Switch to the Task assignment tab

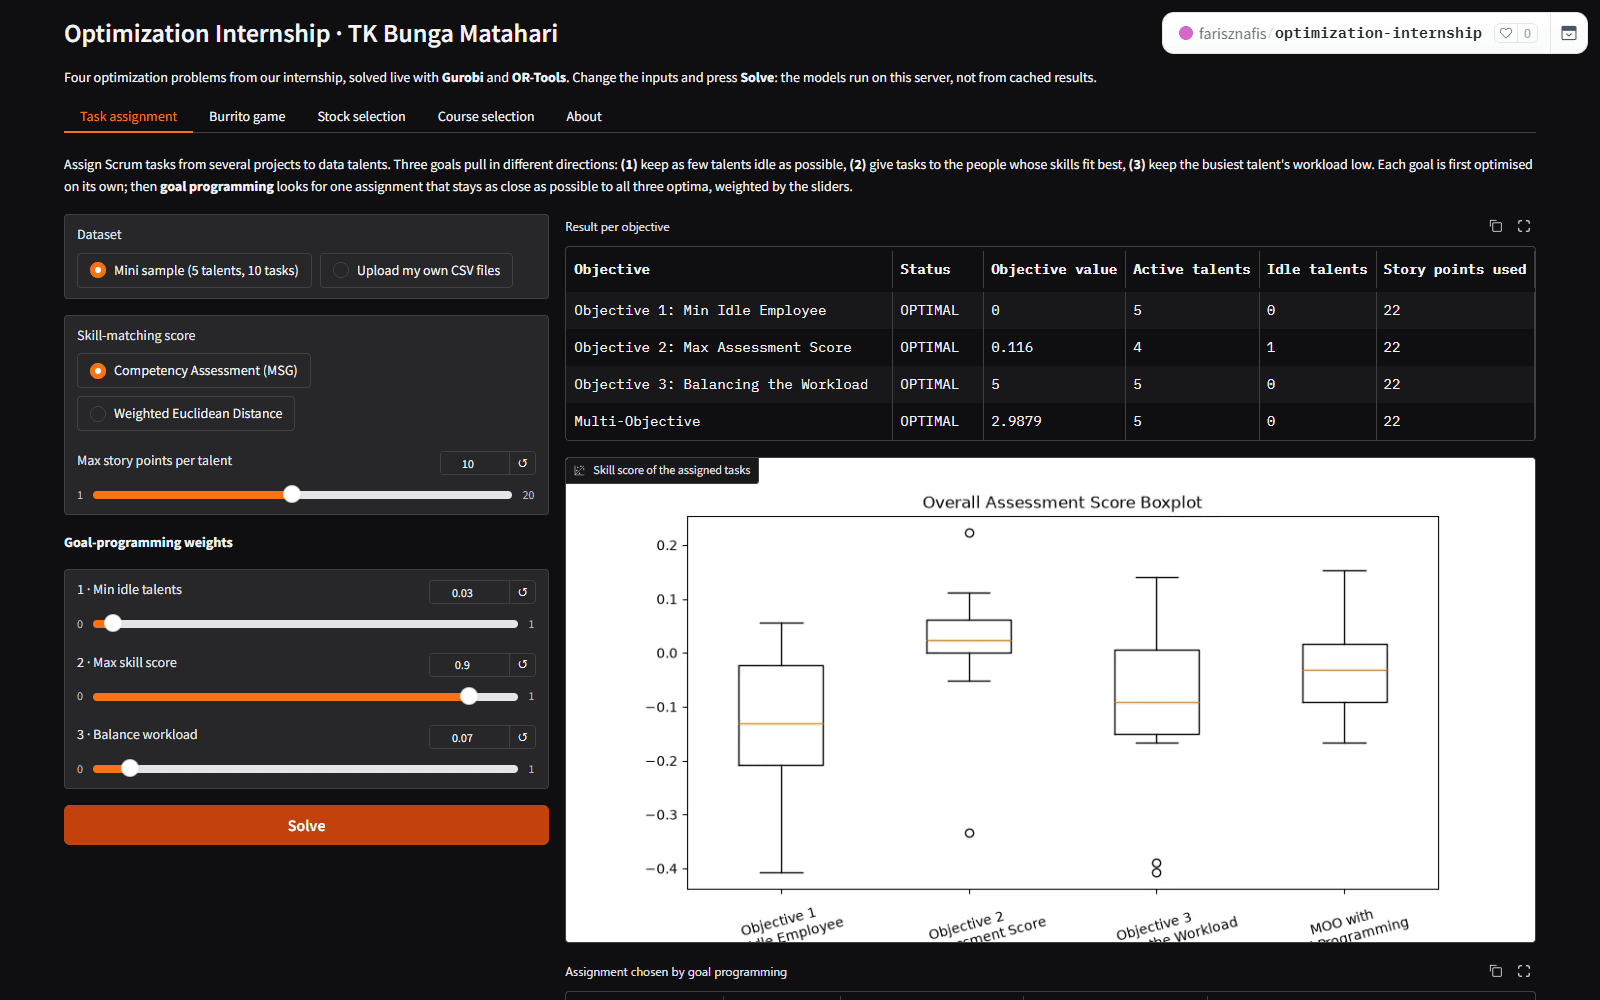tap(128, 116)
